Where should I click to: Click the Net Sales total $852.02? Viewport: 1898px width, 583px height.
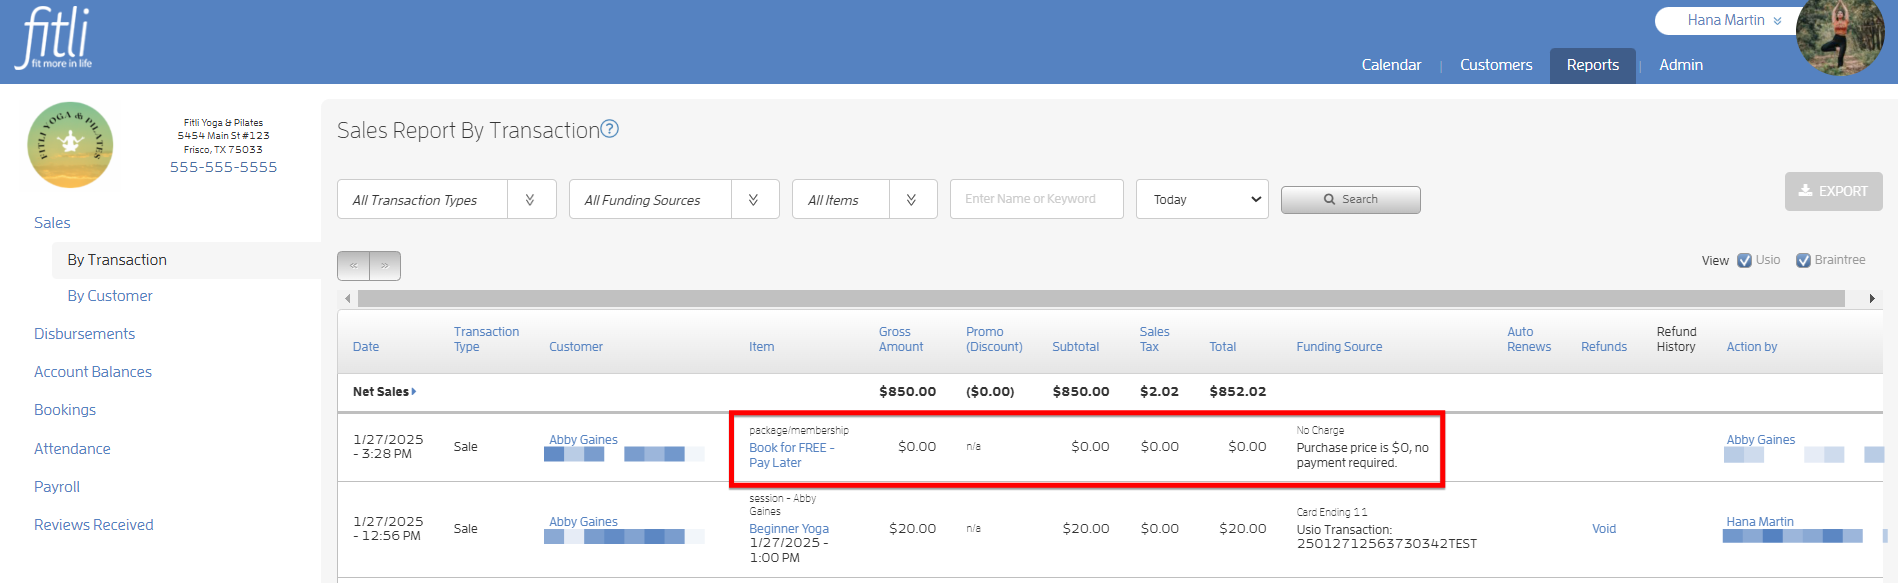point(1238,392)
